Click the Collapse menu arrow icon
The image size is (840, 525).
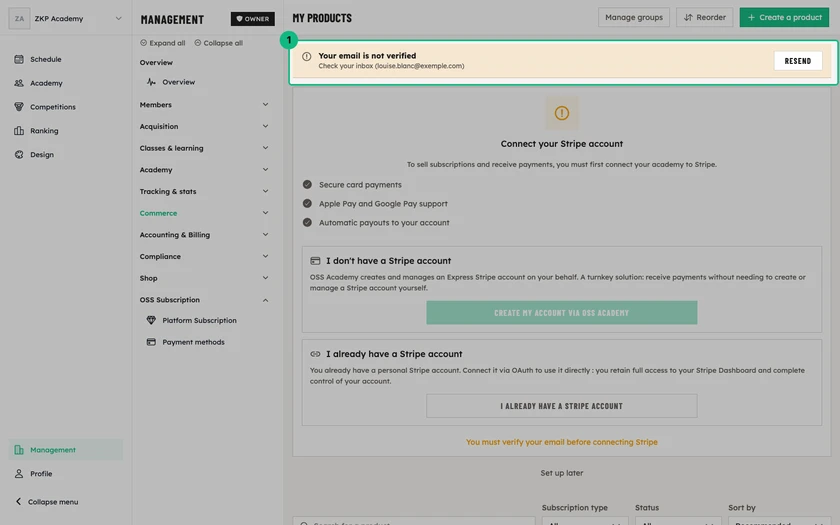pyautogui.click(x=18, y=501)
